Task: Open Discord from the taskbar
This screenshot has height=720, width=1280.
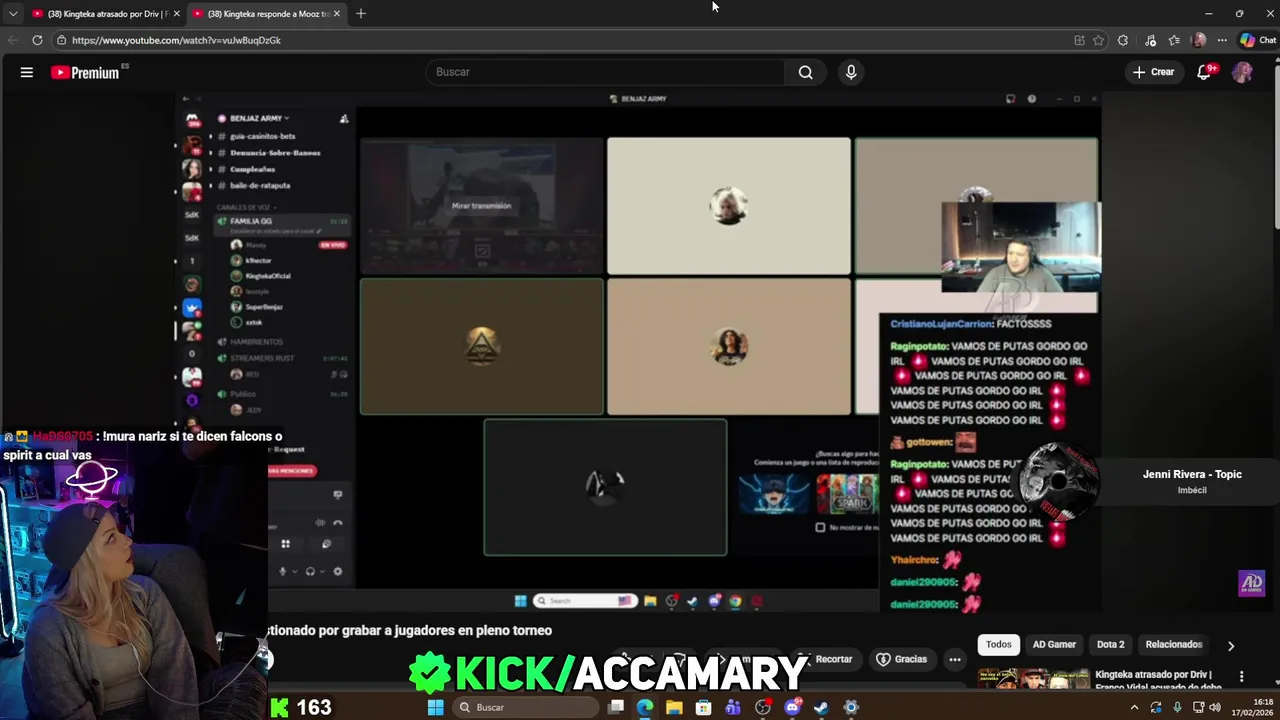Action: pos(792,707)
